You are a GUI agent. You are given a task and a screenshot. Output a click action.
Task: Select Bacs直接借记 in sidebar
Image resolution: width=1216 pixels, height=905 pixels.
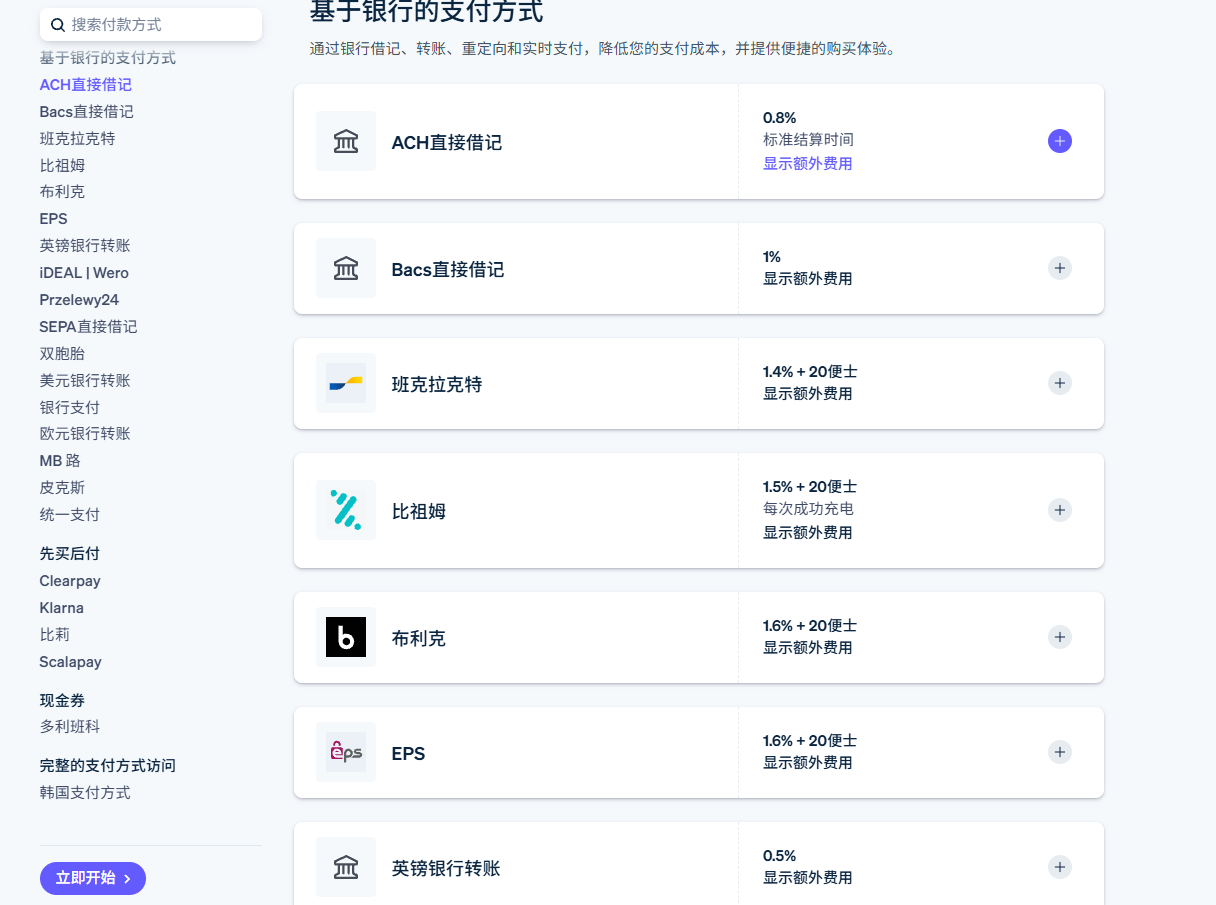click(87, 112)
